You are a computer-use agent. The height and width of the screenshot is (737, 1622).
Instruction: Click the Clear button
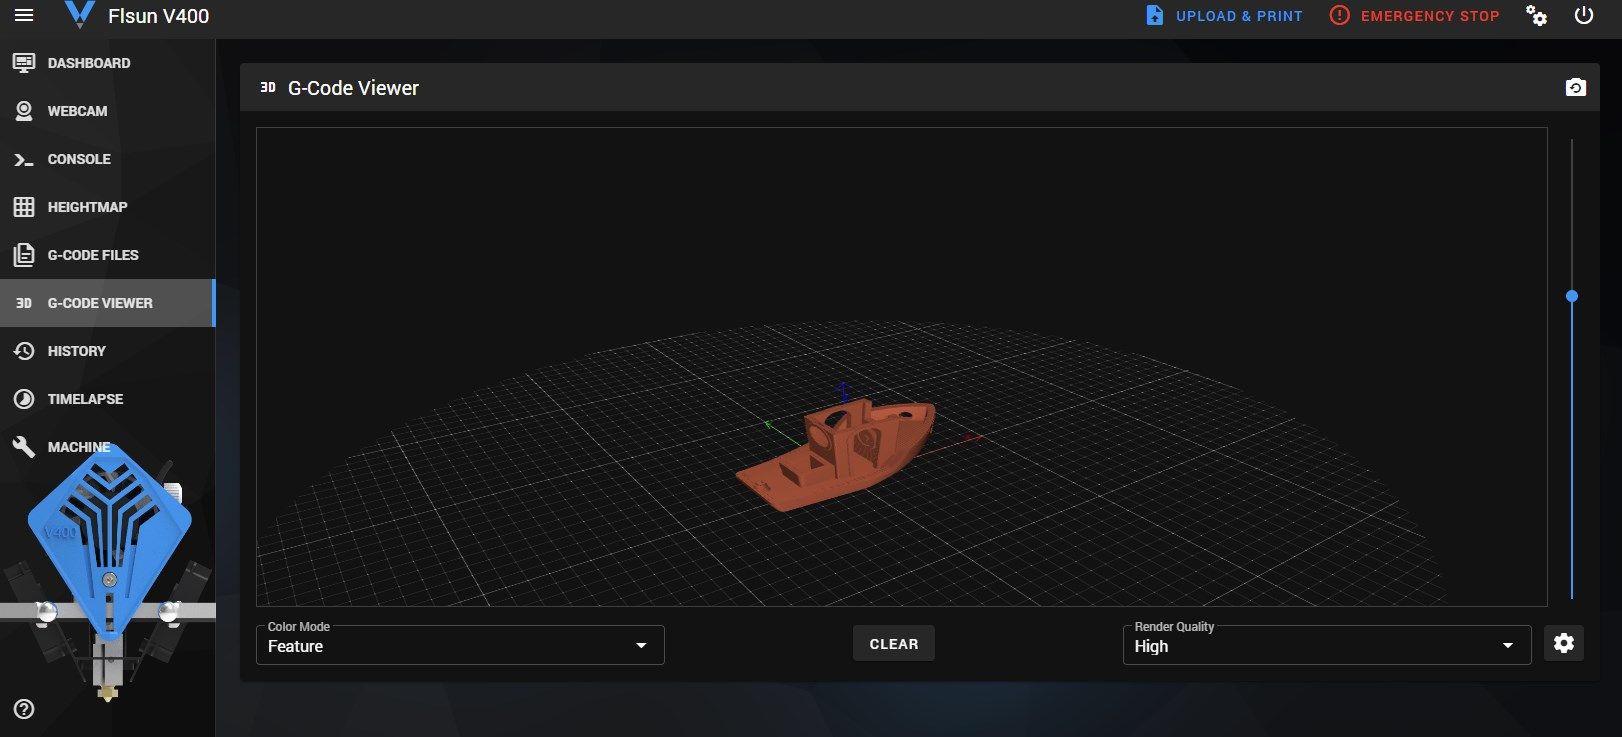pyautogui.click(x=894, y=644)
